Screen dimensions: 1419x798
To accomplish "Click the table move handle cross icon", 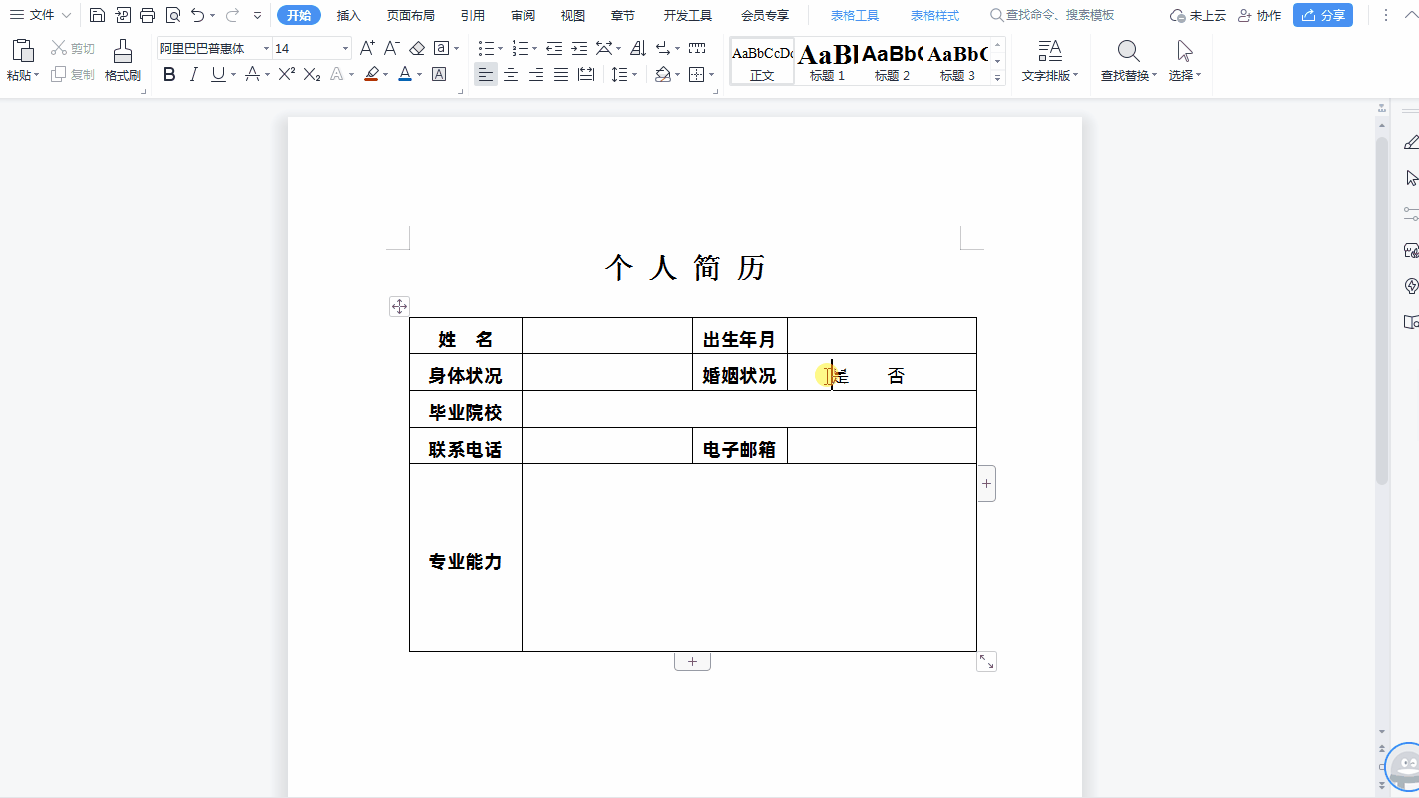I will [x=399, y=307].
